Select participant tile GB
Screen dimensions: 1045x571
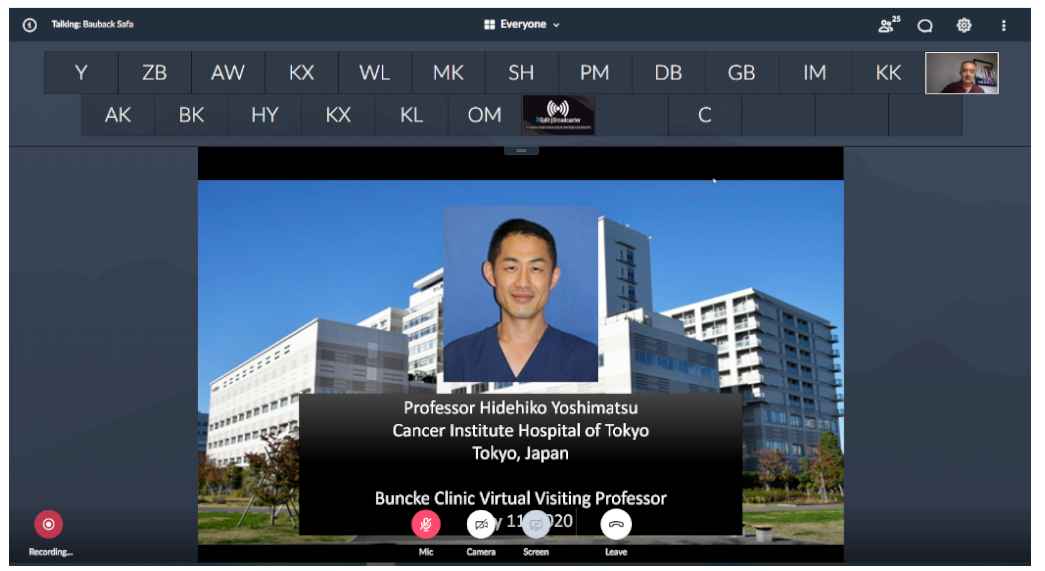[x=742, y=73]
